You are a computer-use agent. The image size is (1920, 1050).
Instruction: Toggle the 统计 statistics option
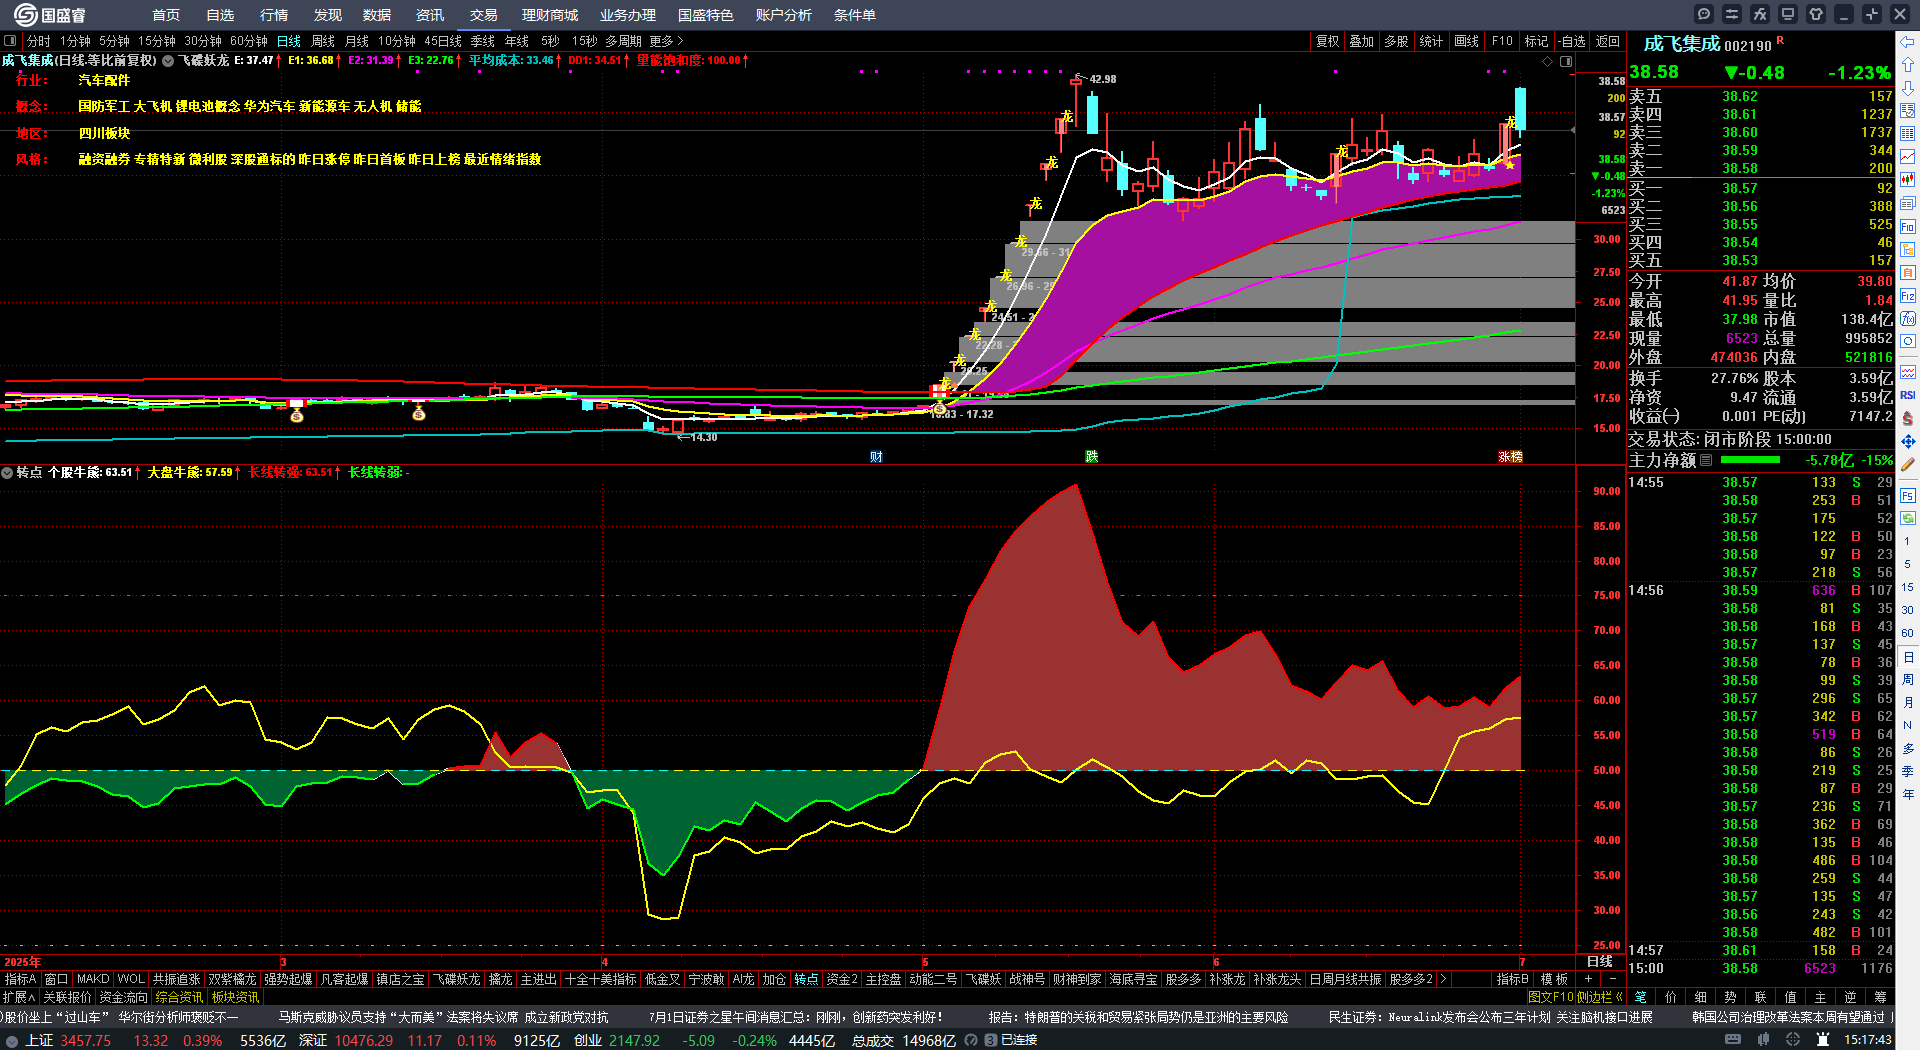[1431, 41]
